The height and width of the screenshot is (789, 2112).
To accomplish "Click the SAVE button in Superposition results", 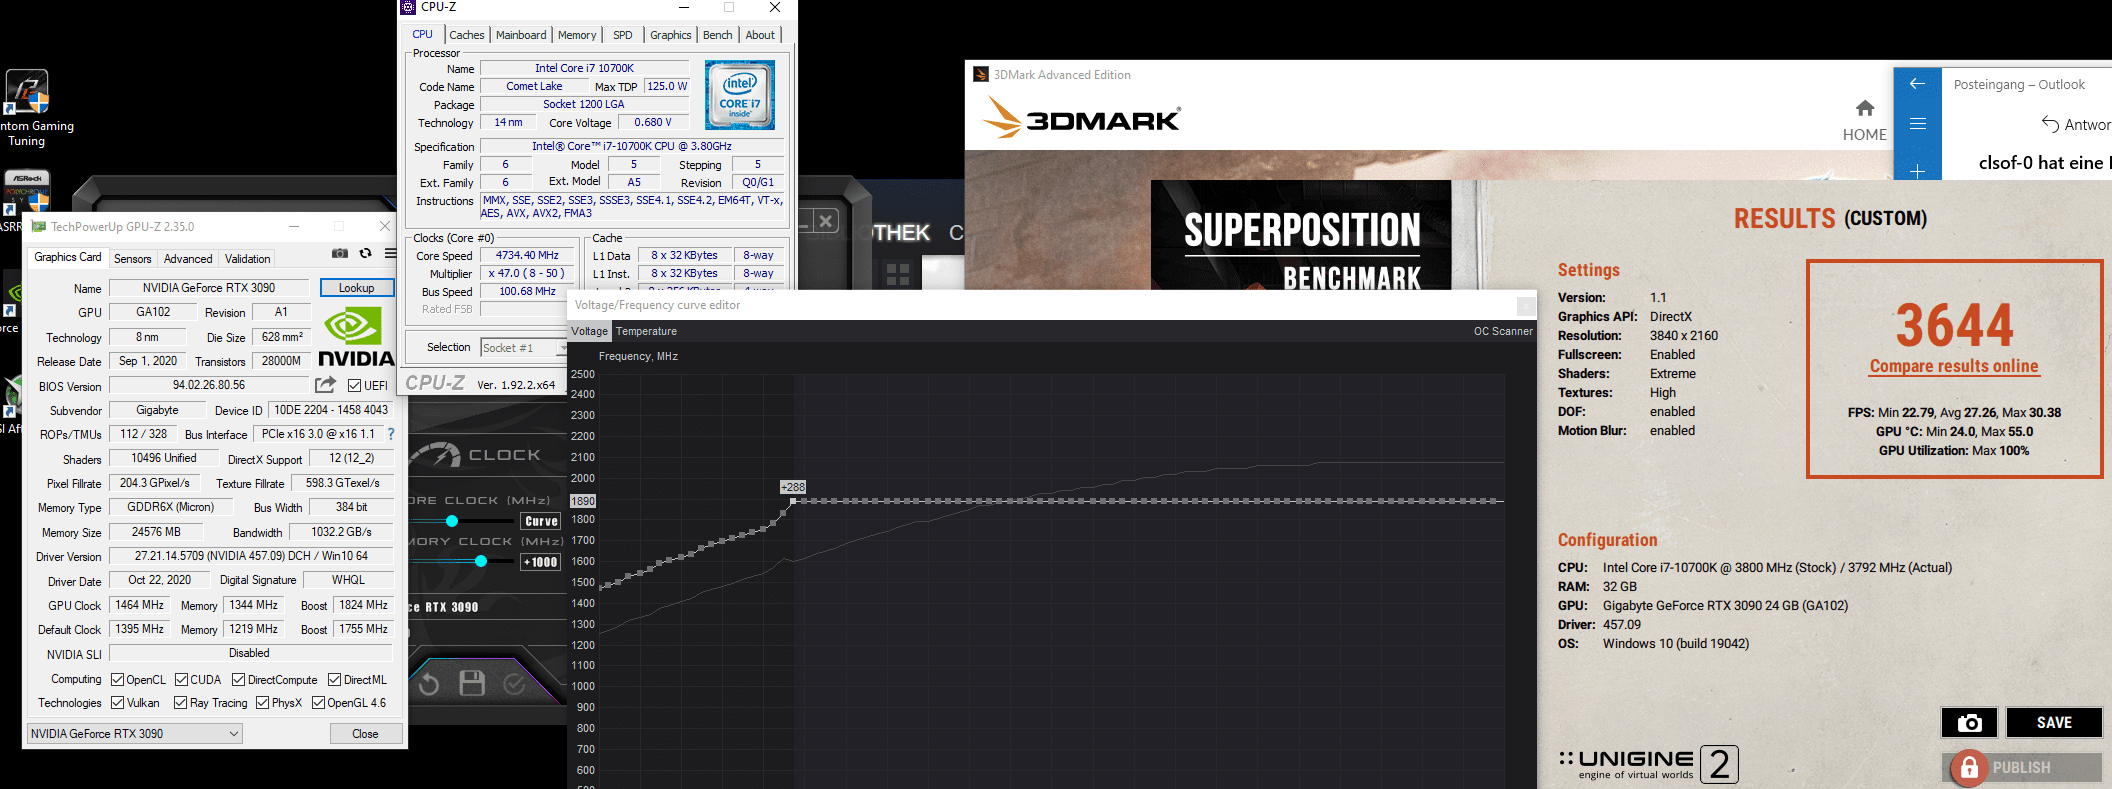I will tap(2054, 723).
